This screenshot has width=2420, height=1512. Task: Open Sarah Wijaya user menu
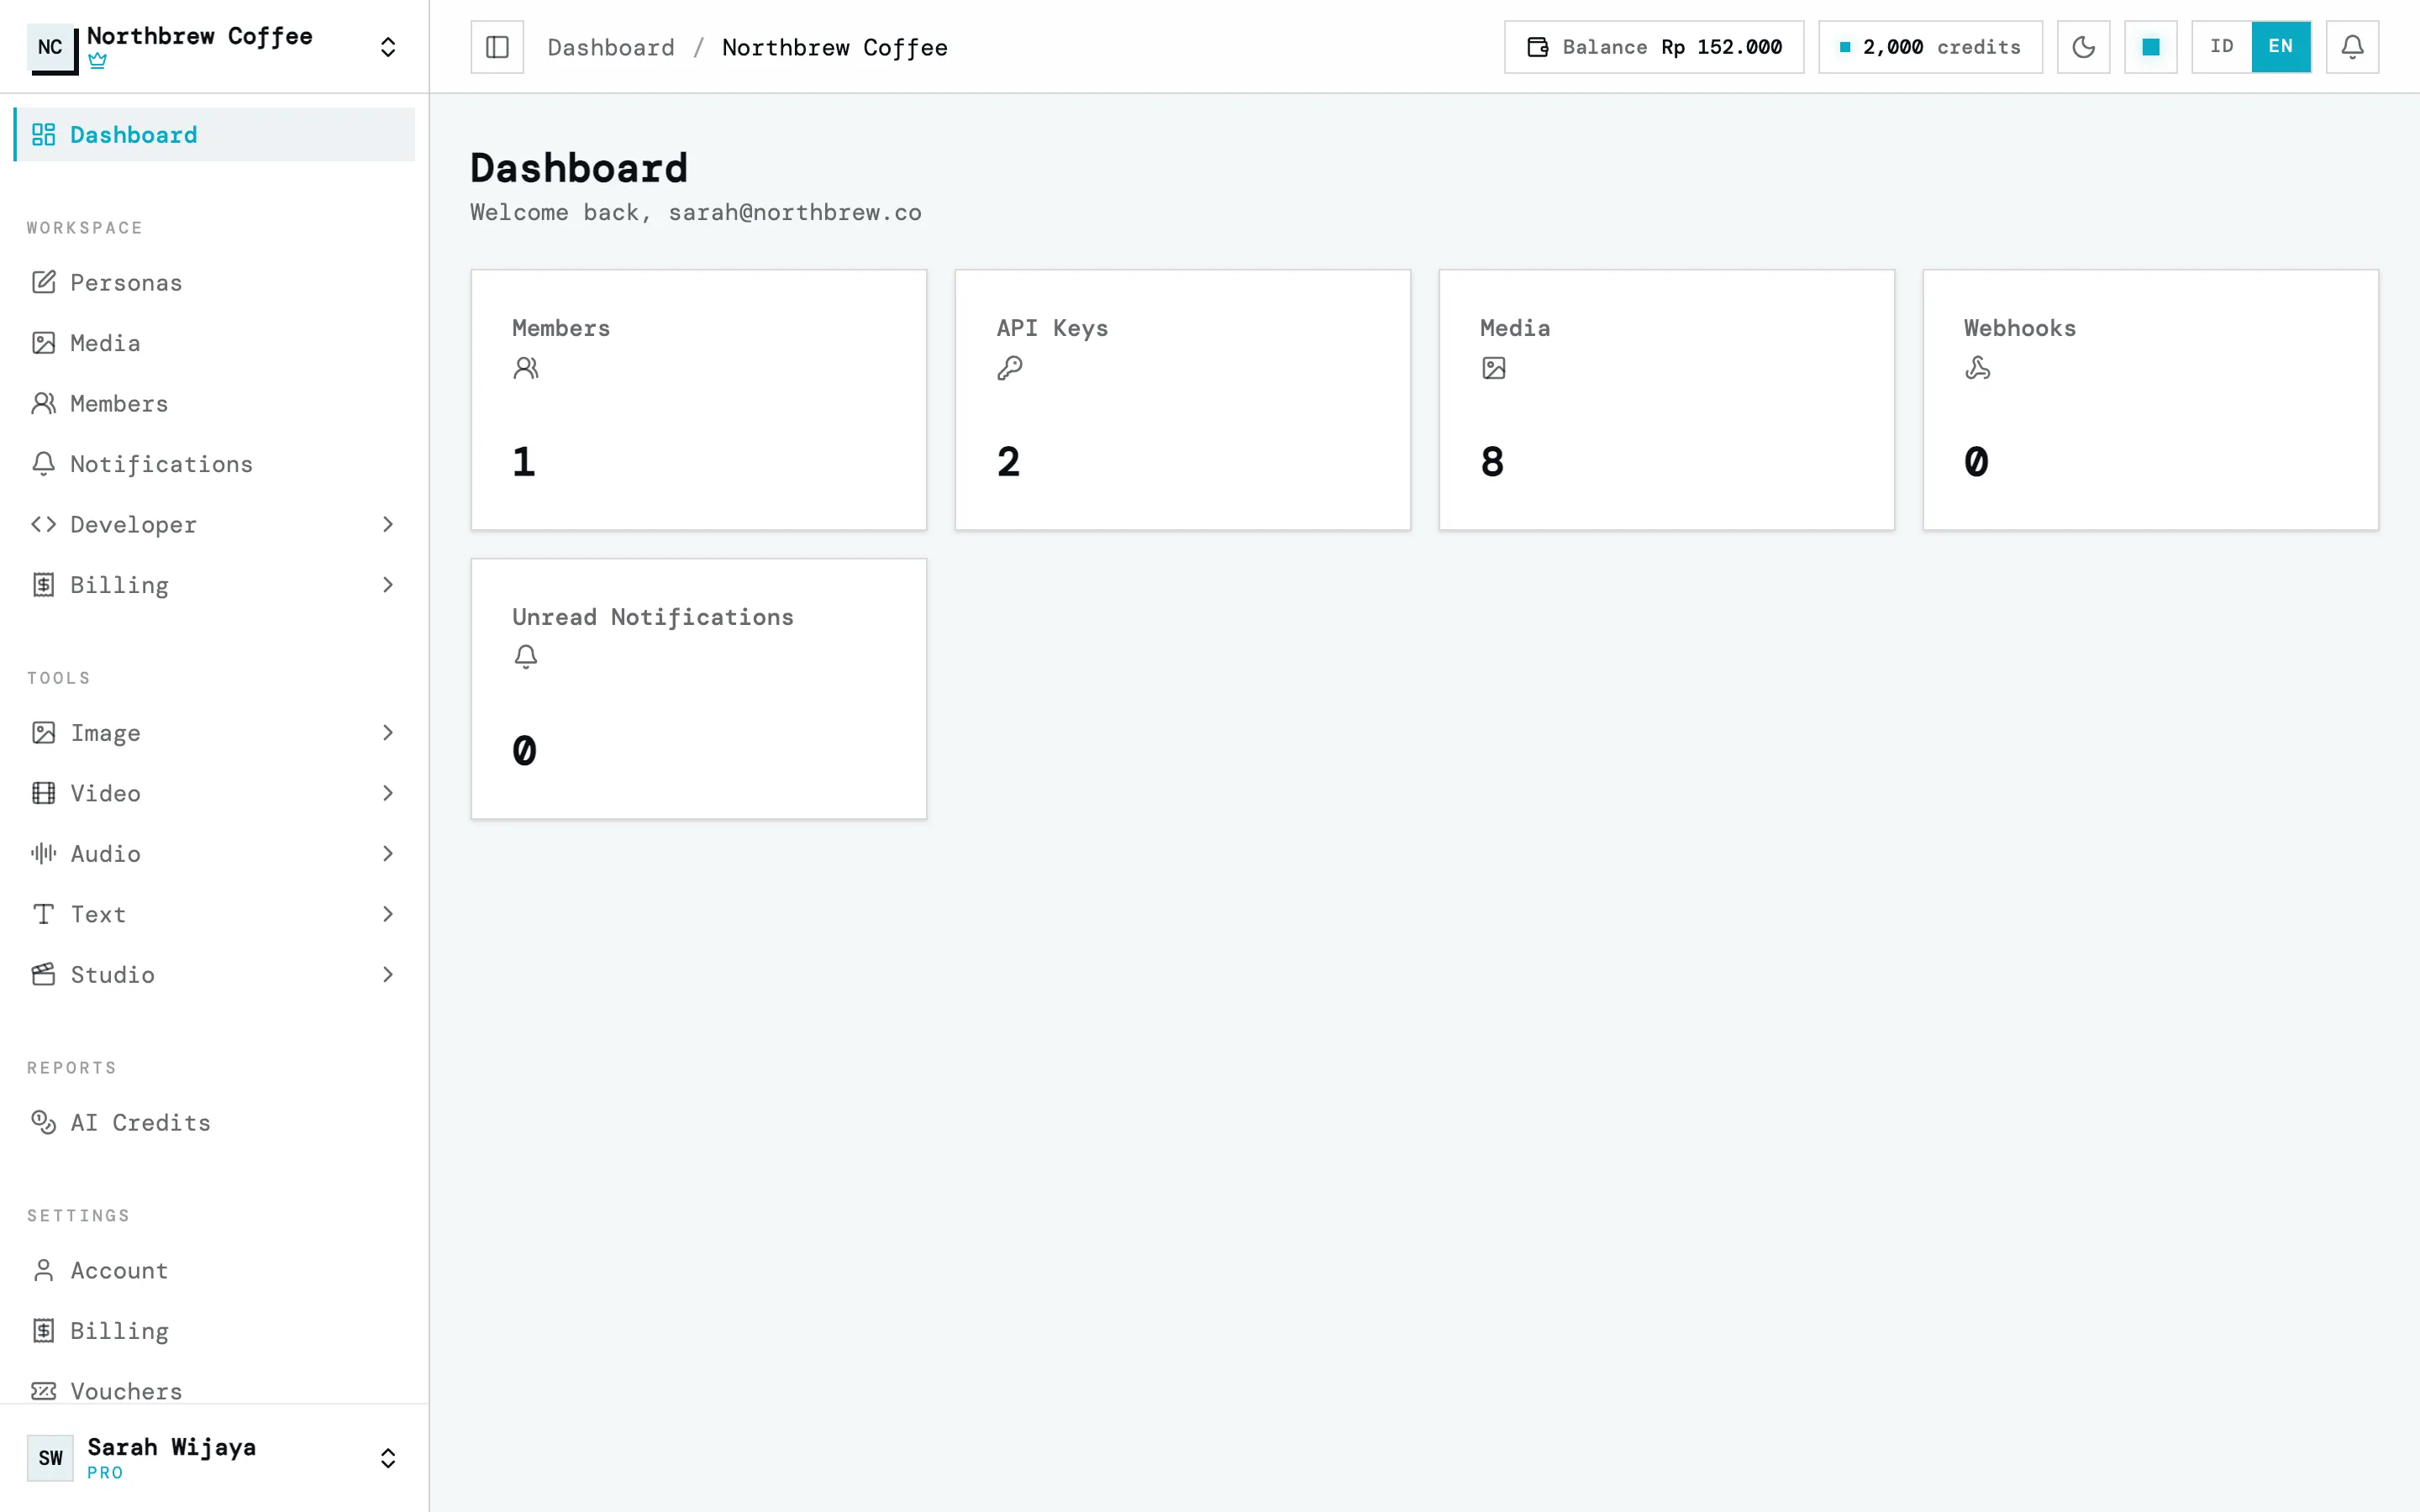coord(214,1457)
